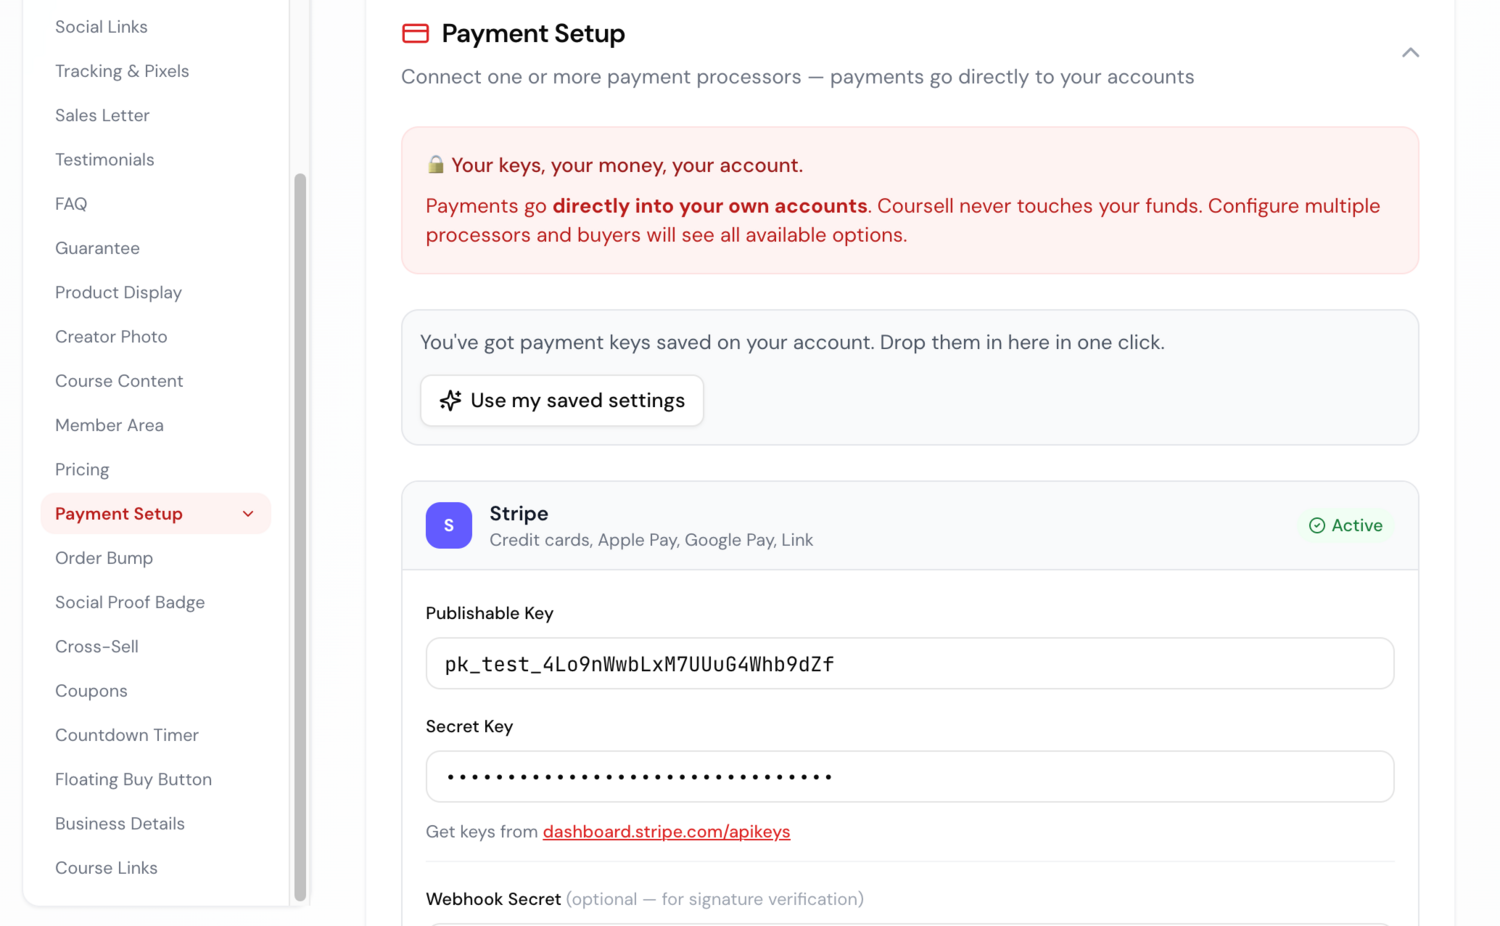Expand the Payment Setup sidebar chevron

coord(248,514)
